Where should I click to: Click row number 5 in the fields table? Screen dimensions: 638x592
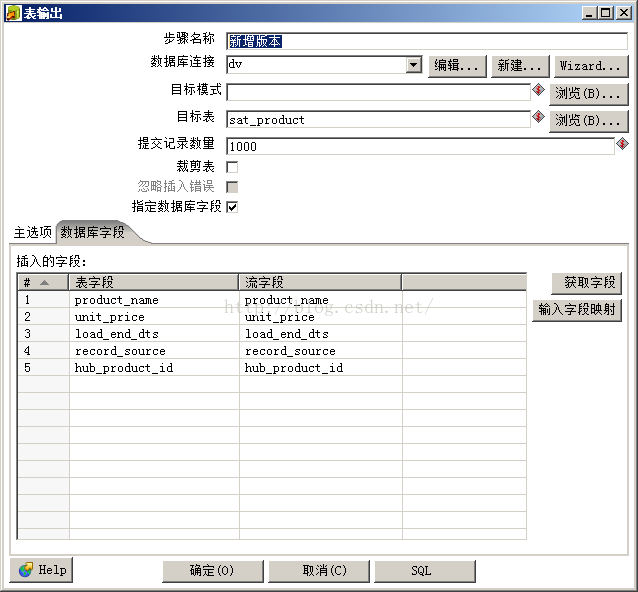point(43,368)
